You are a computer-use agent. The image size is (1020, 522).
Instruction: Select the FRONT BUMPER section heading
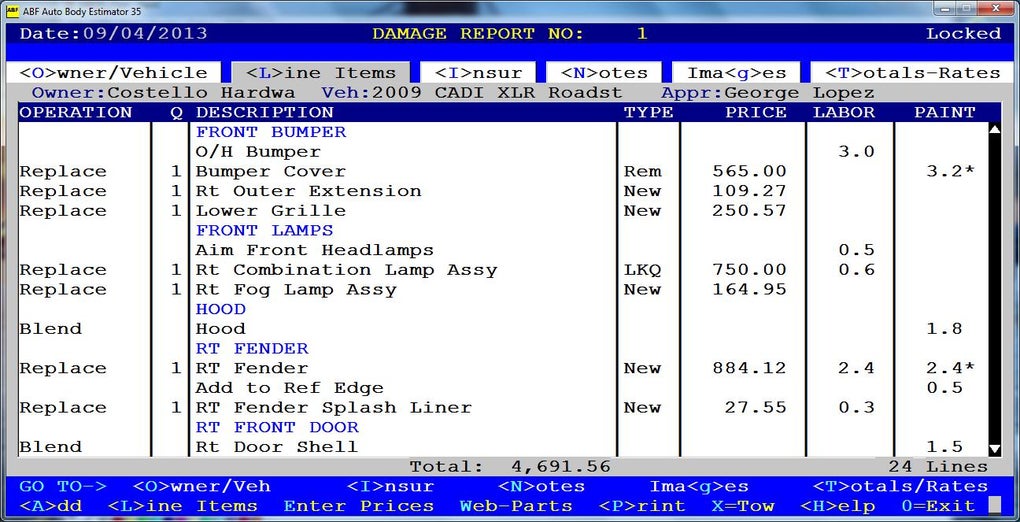pos(271,132)
